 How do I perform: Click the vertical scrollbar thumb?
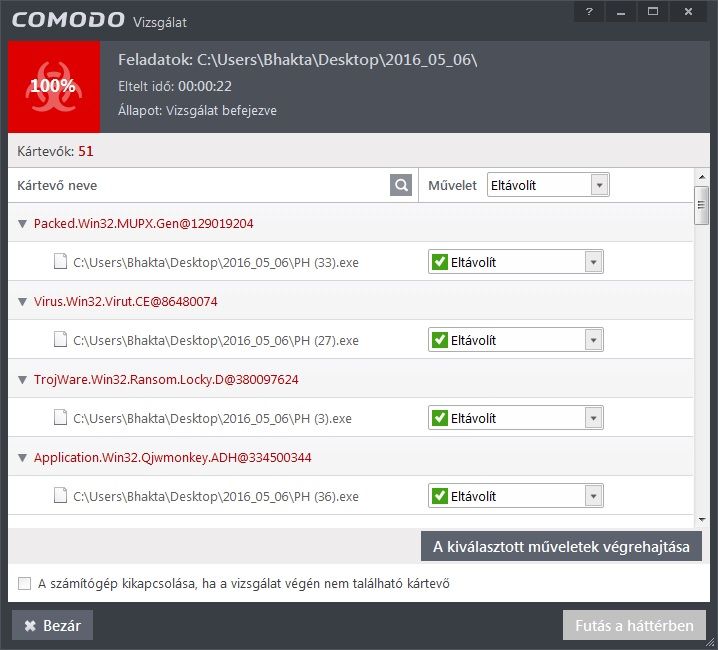coord(701,205)
